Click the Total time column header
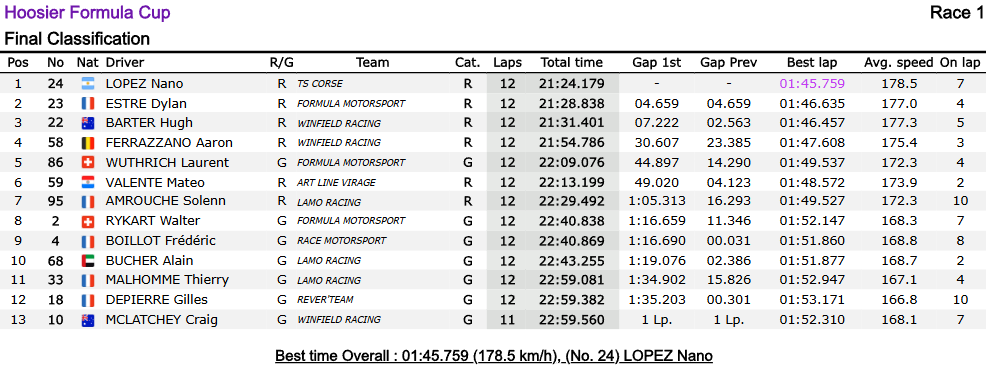 [x=572, y=63]
